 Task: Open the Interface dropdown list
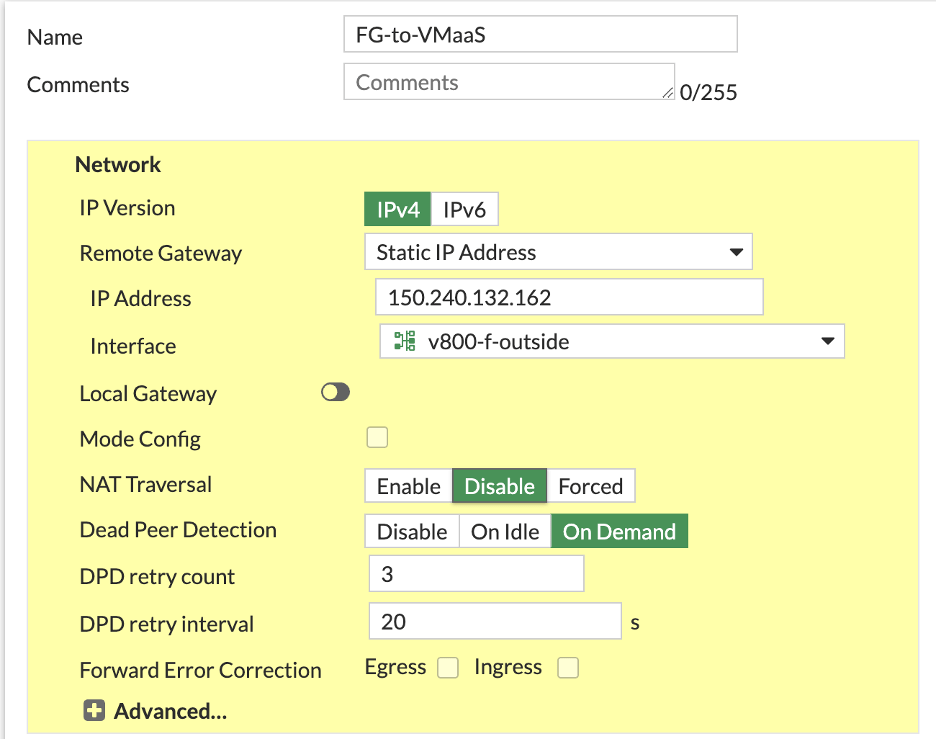612,341
